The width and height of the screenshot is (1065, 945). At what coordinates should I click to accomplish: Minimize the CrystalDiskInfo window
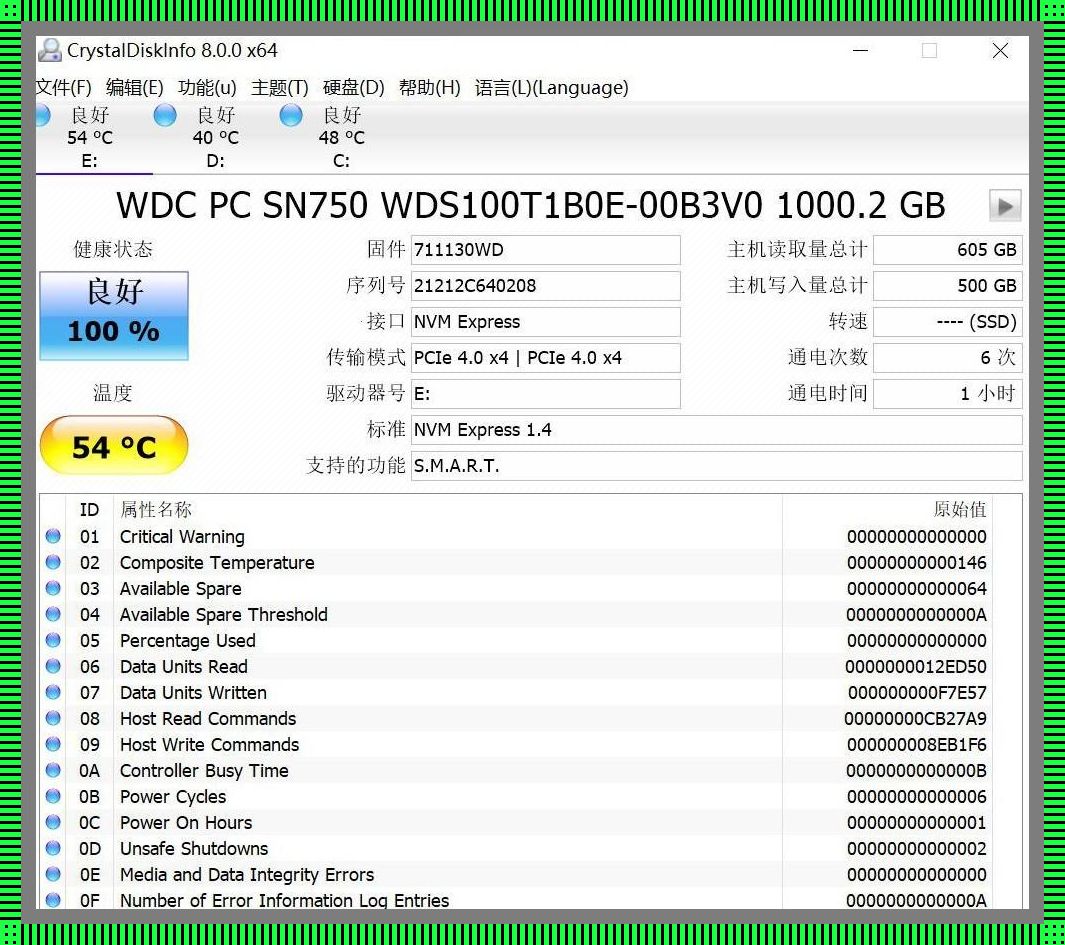[861, 50]
